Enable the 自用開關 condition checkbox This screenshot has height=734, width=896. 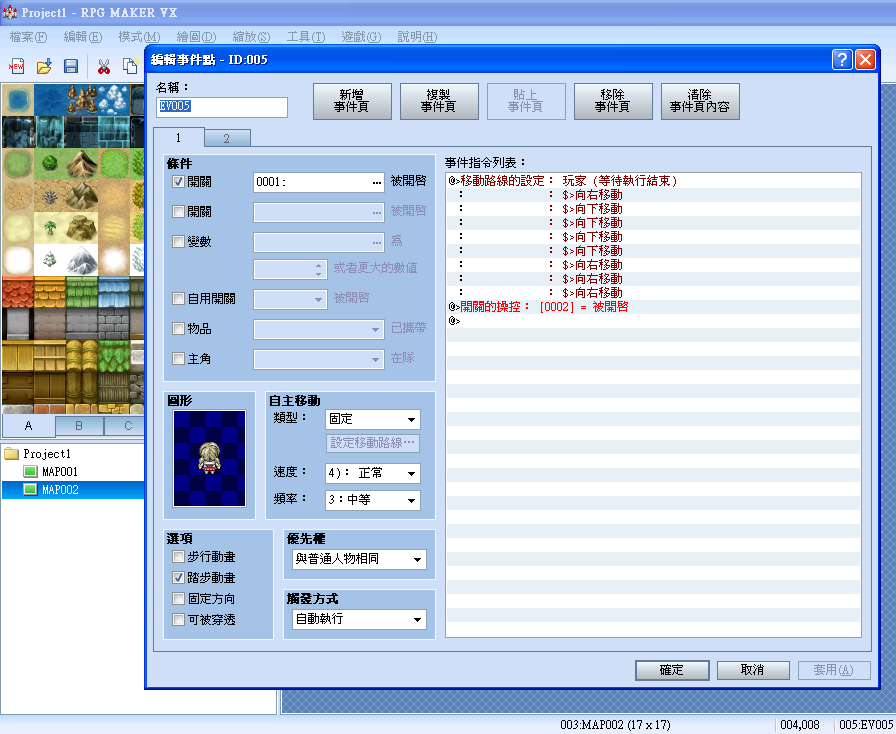pos(178,298)
